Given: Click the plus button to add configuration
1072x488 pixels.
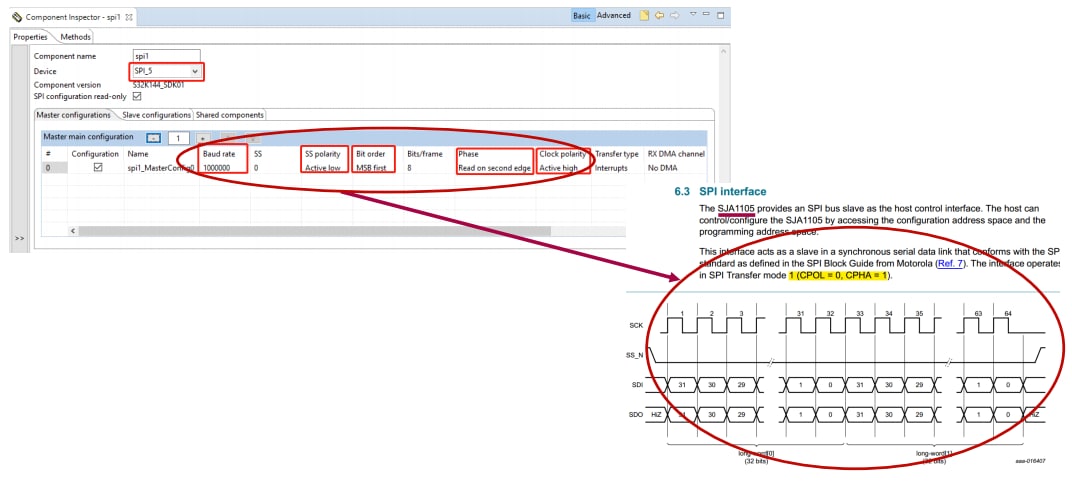Looking at the screenshot, I should point(201,138).
